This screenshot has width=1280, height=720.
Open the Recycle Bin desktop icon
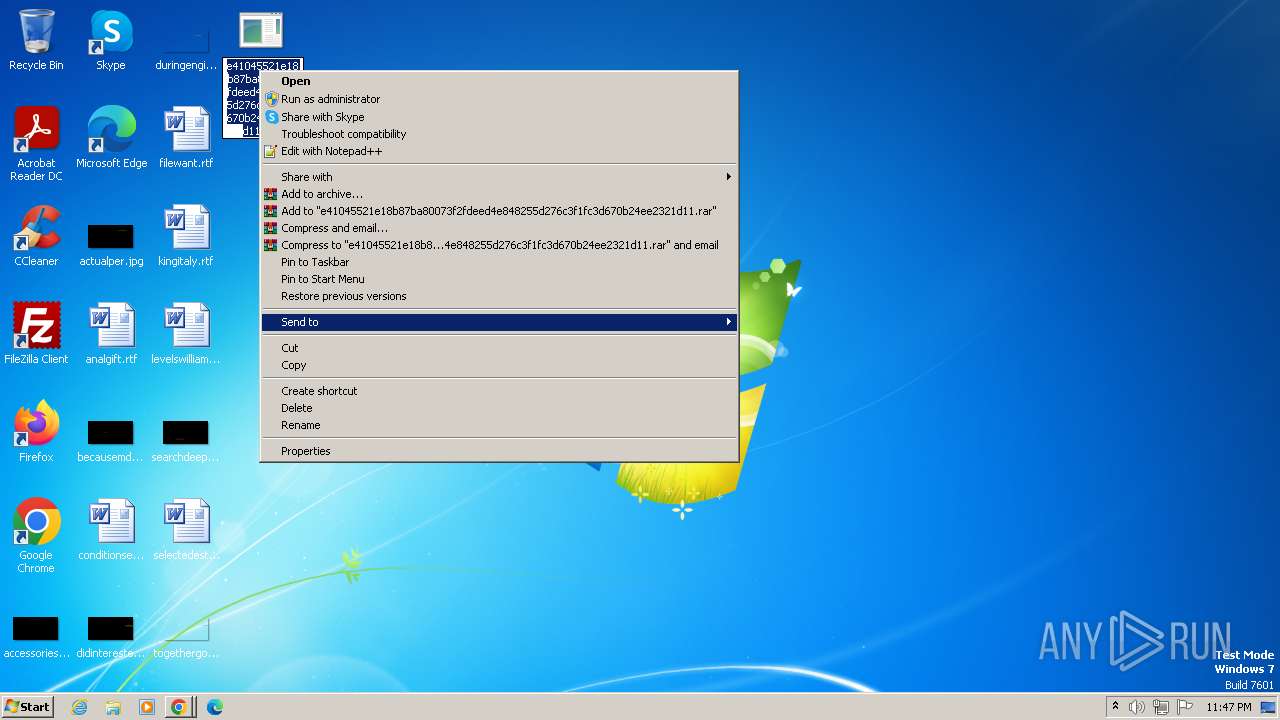coord(36,40)
